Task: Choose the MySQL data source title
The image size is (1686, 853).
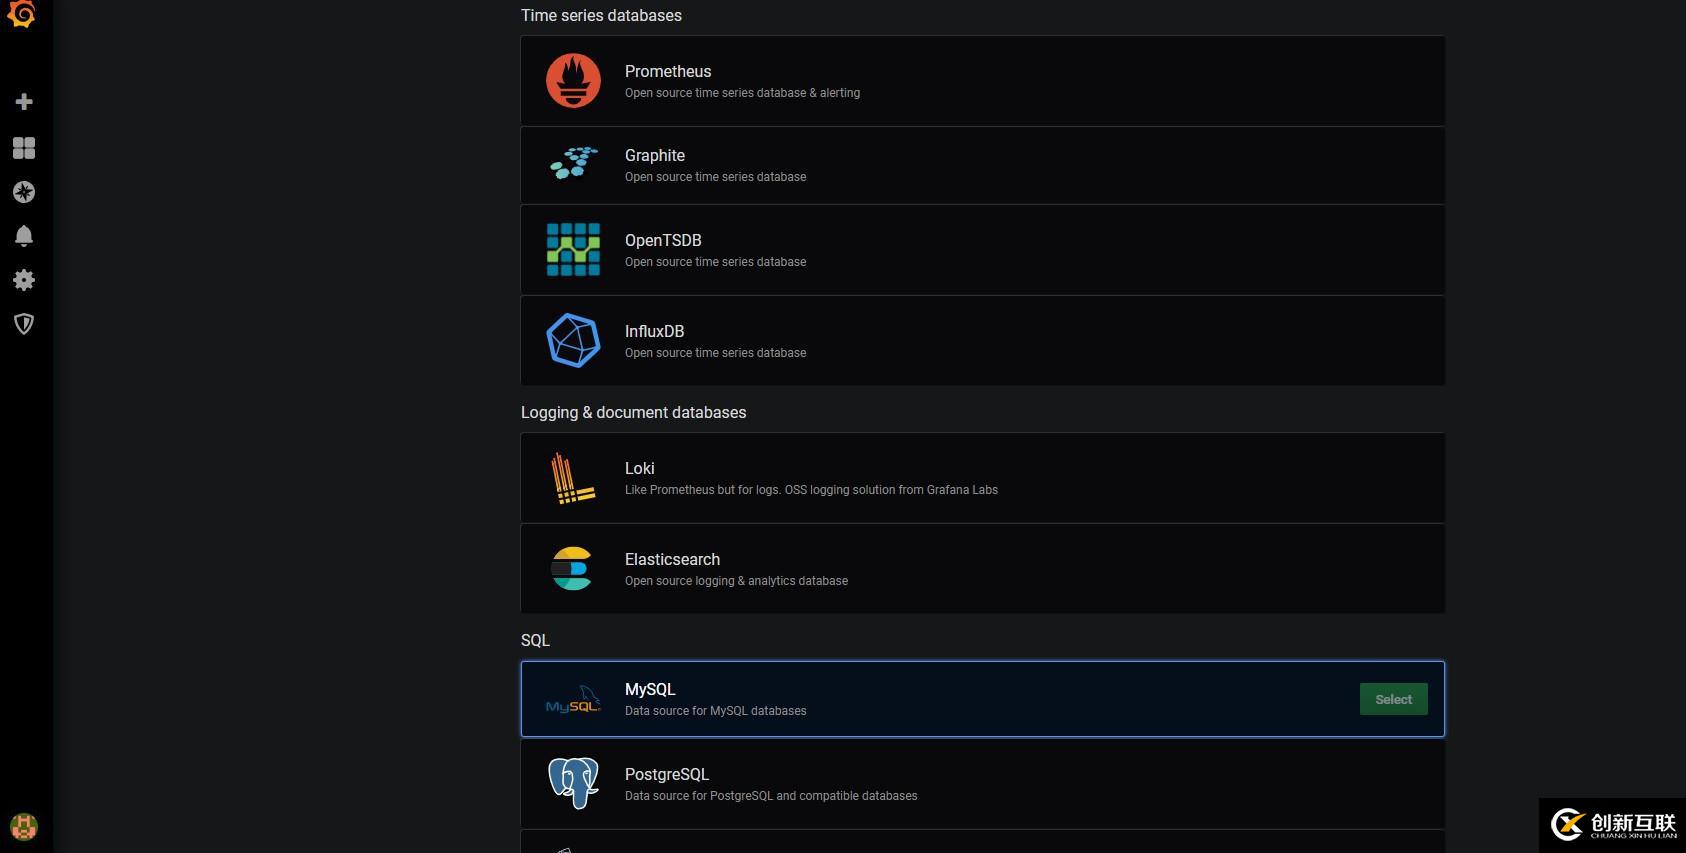Action: click(650, 689)
